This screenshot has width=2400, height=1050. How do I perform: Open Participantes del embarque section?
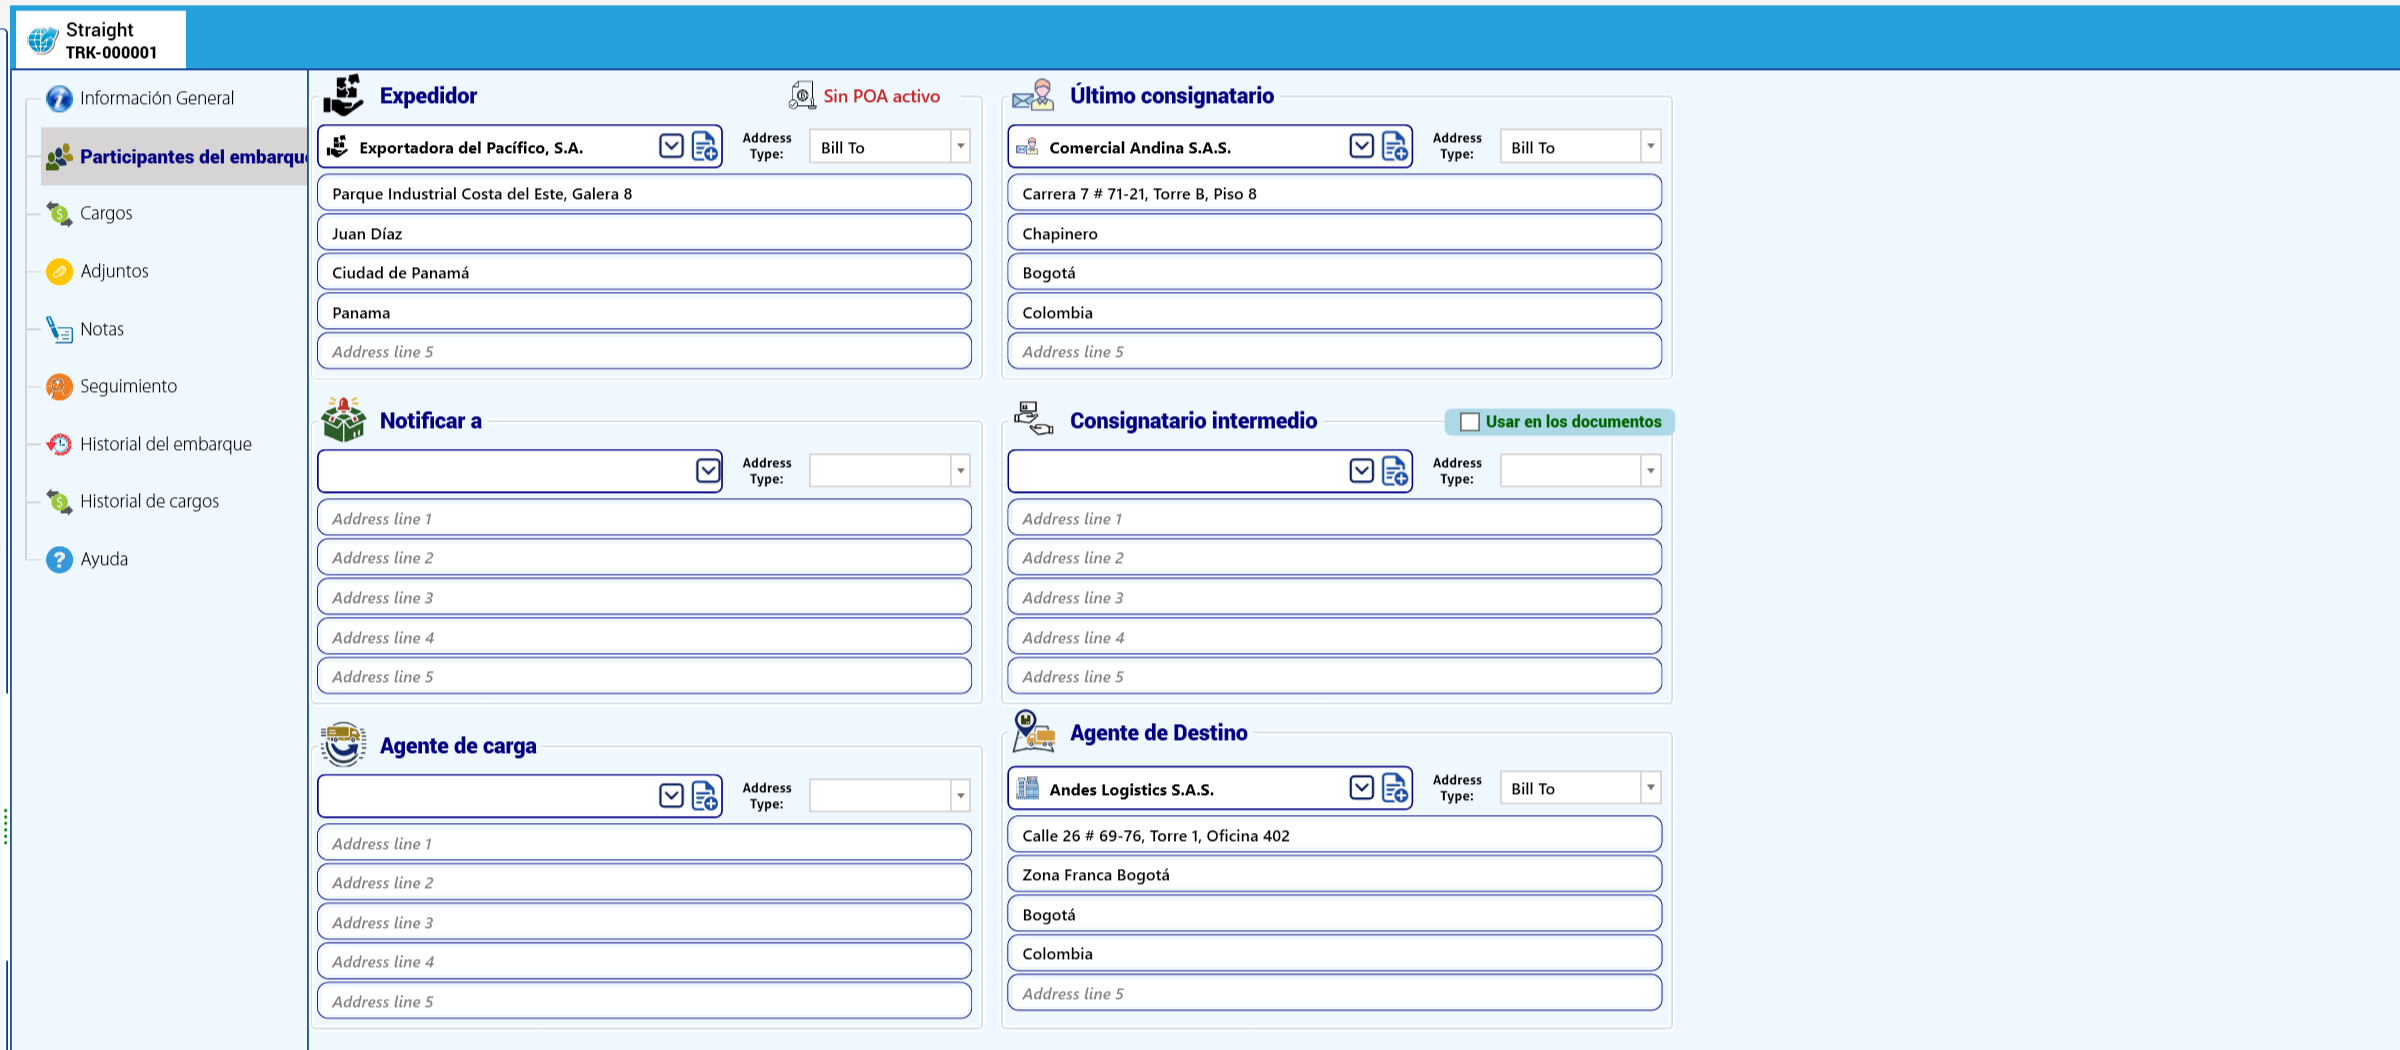[x=175, y=156]
